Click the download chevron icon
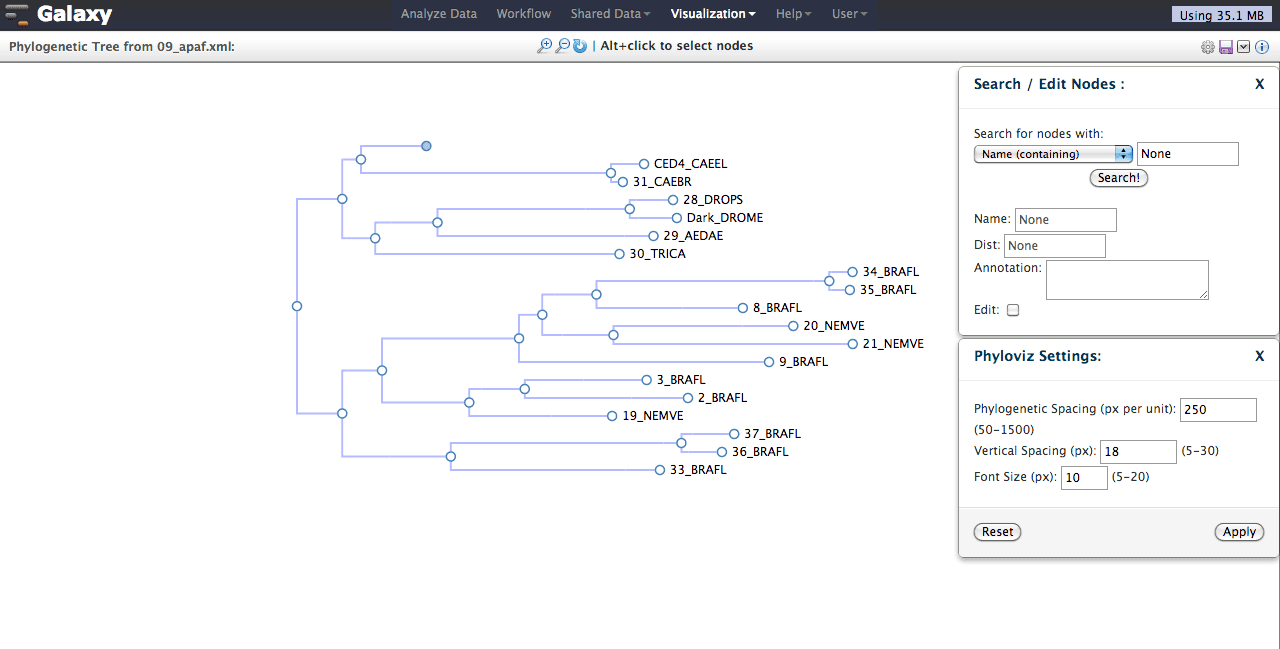The image size is (1280, 649). point(1243,46)
